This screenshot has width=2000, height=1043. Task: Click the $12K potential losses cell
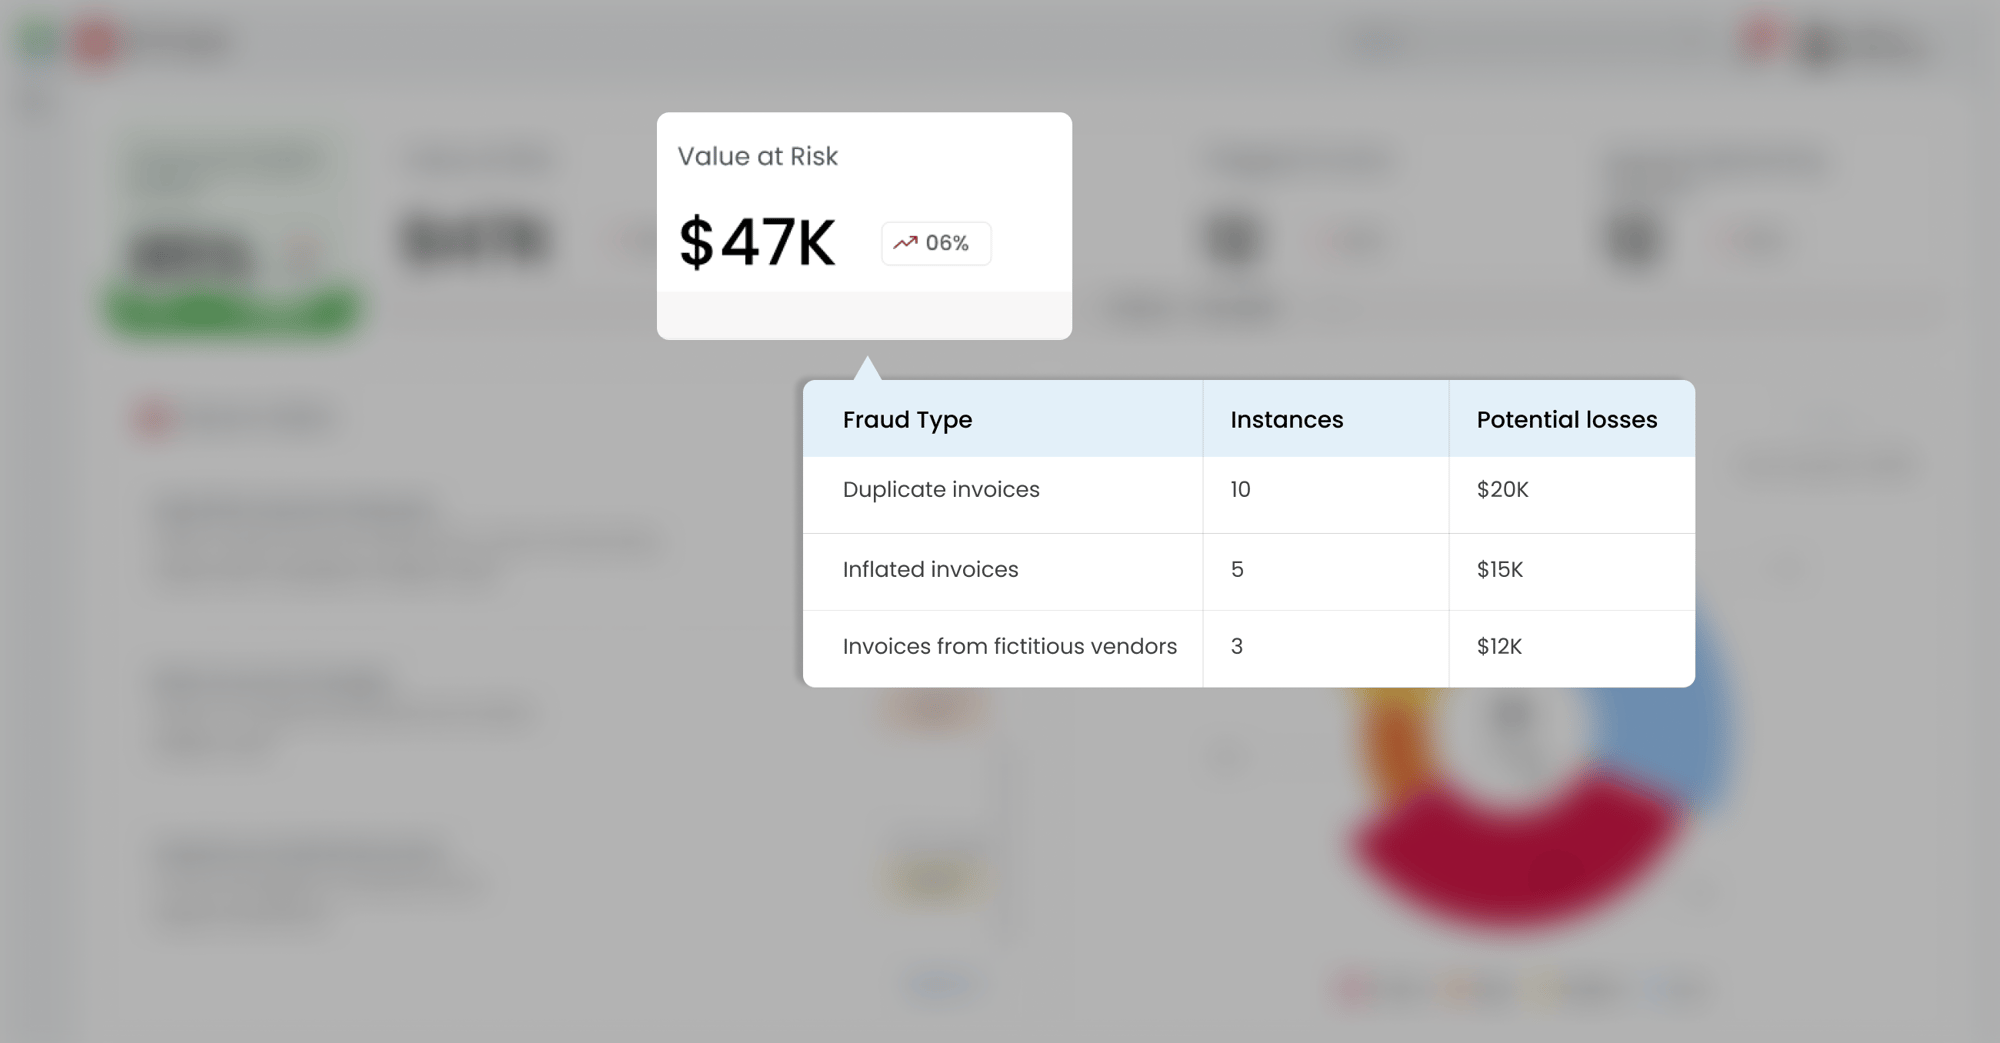1499,647
